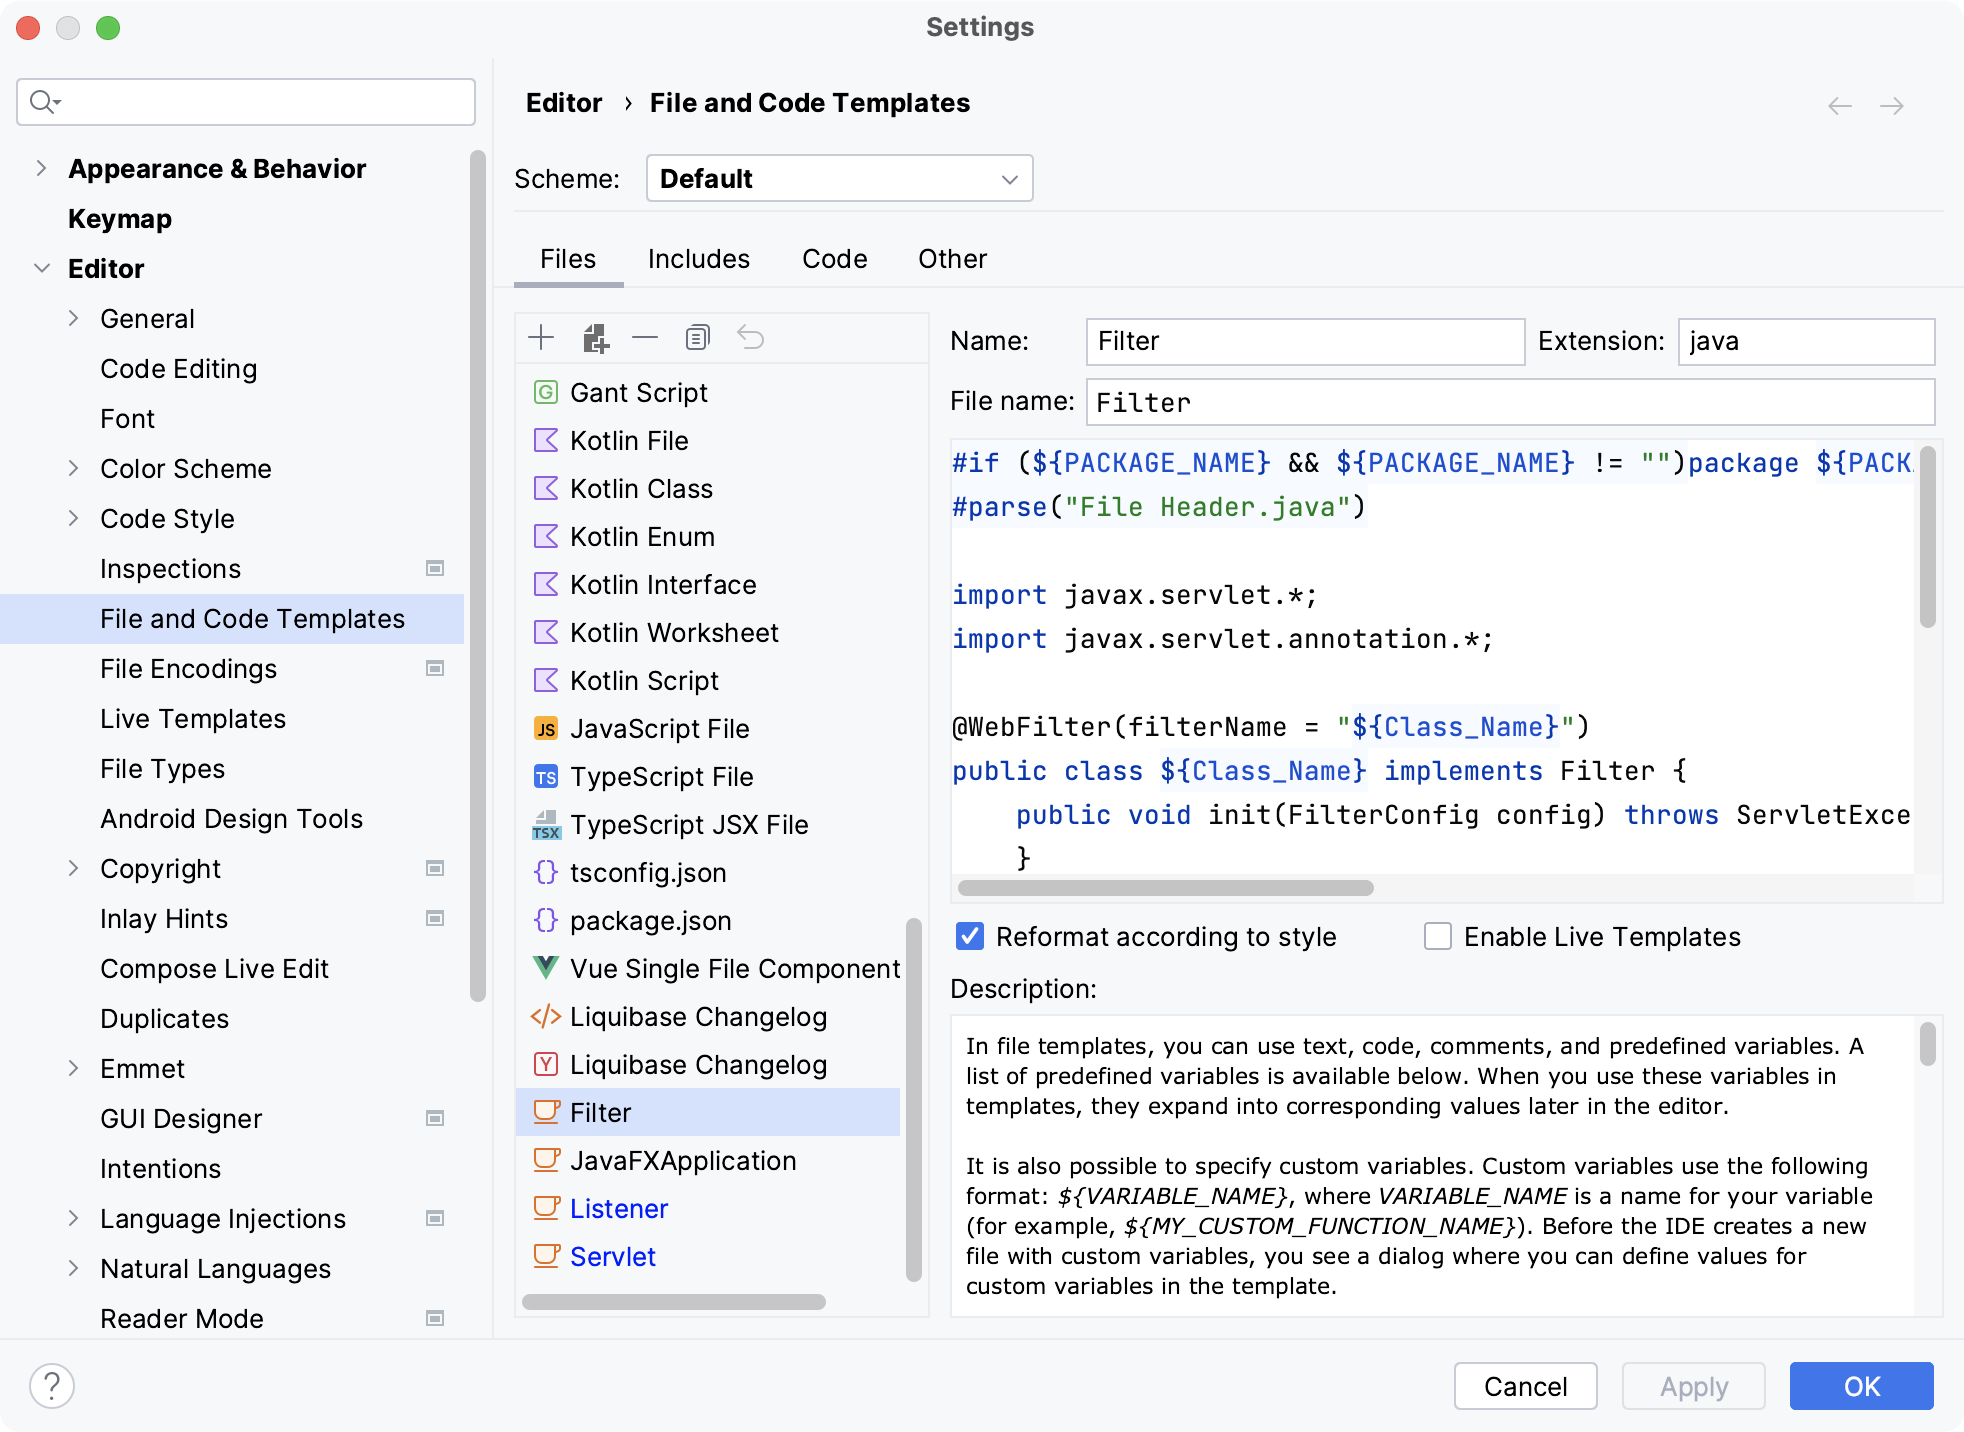
Task: Select the Listener template entry
Action: (618, 1208)
